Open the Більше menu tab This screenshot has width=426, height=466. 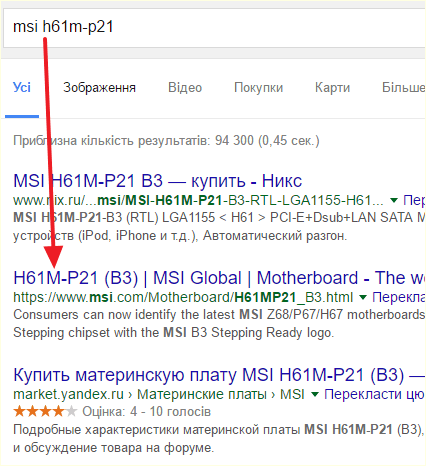point(404,88)
